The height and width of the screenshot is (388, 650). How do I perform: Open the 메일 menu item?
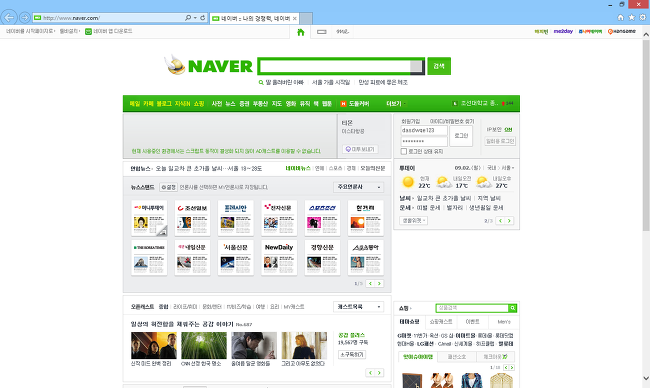135,104
